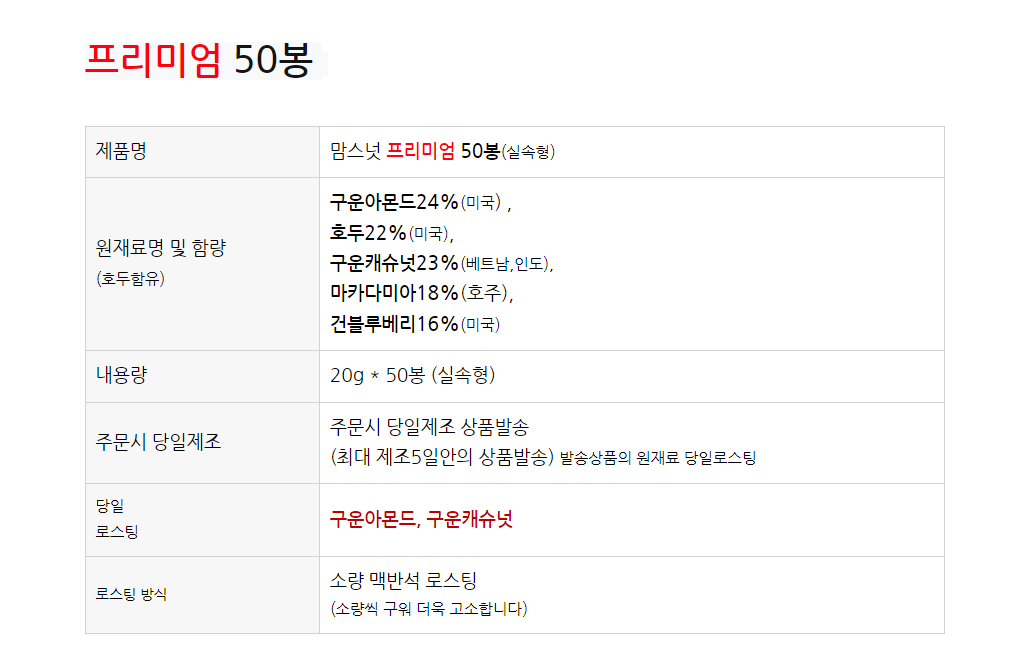1031x671 pixels.
Task: Click product name 맘스넛 프리미엄 50봉
Action: point(442,152)
